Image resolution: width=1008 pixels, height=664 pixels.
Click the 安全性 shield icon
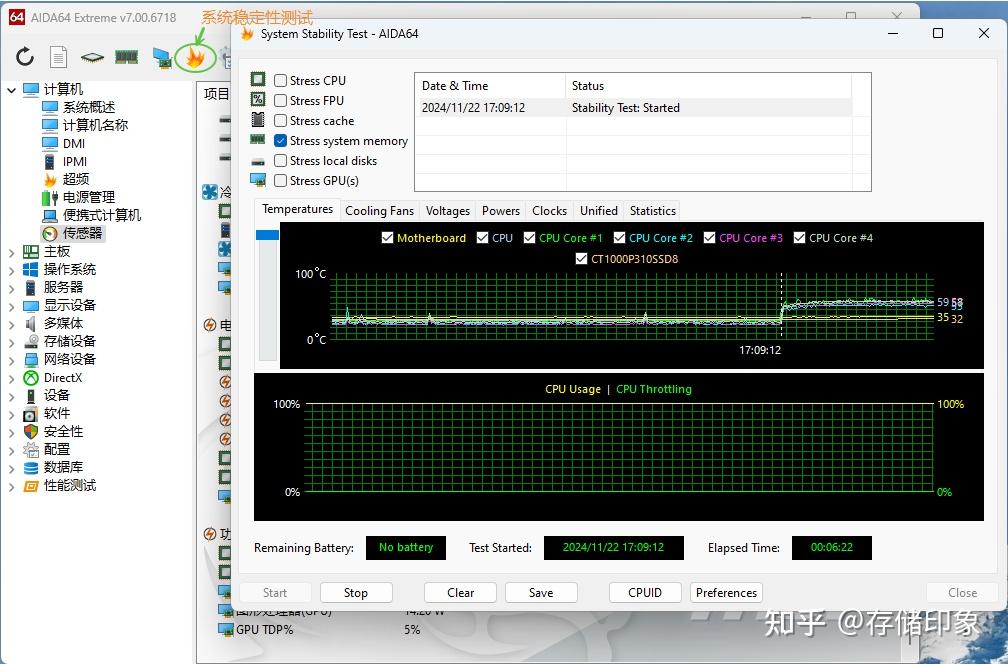pyautogui.click(x=31, y=431)
